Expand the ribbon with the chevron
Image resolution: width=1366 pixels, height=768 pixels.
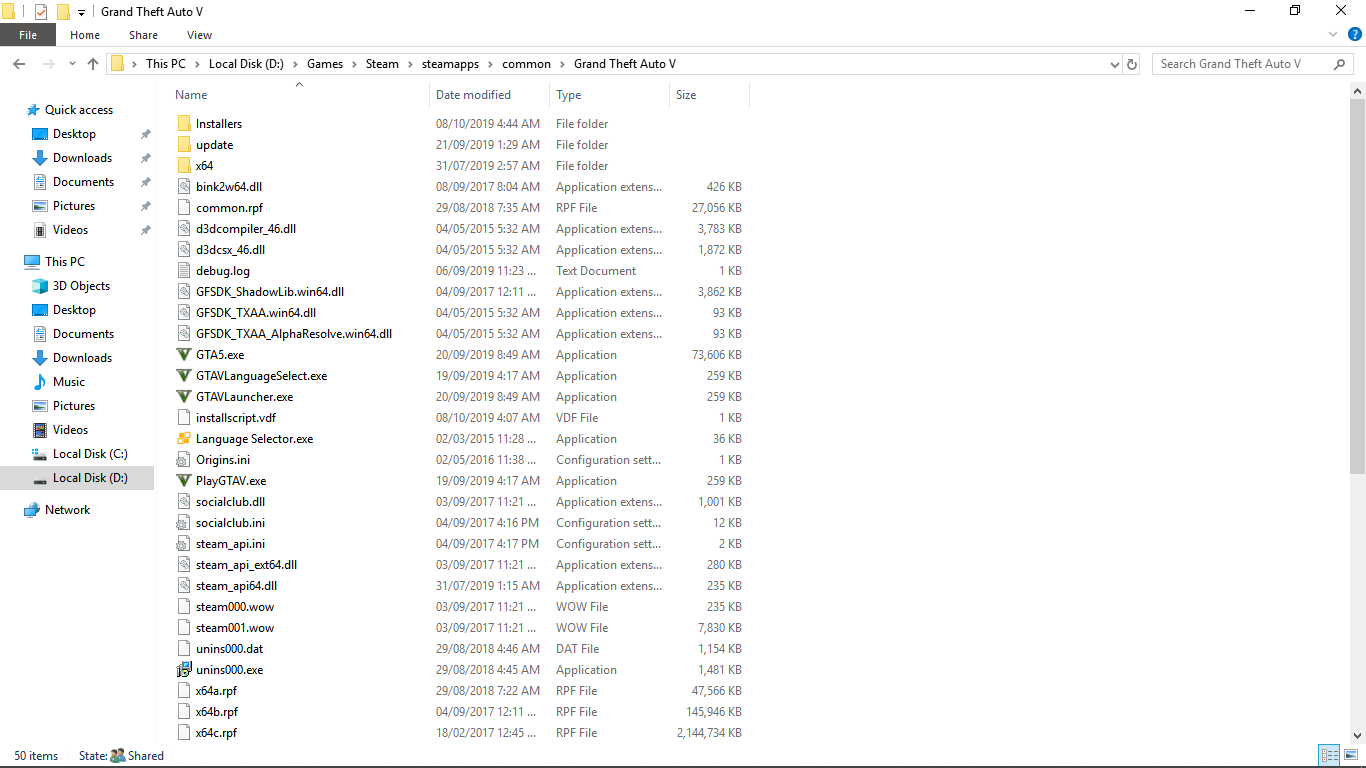(x=1332, y=35)
